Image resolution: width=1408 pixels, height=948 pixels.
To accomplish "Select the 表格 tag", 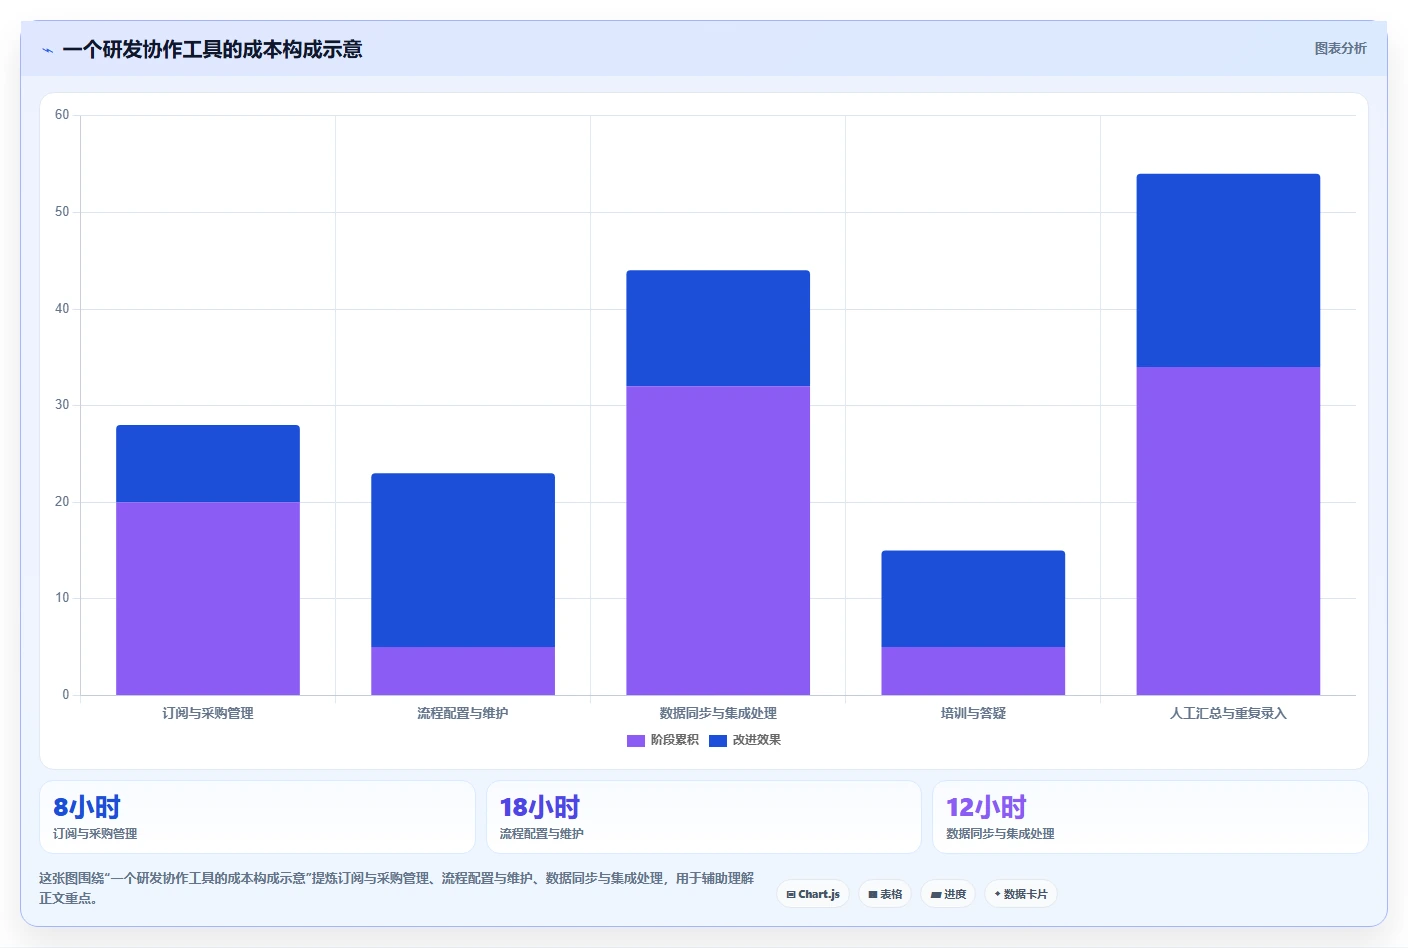I will coord(885,894).
